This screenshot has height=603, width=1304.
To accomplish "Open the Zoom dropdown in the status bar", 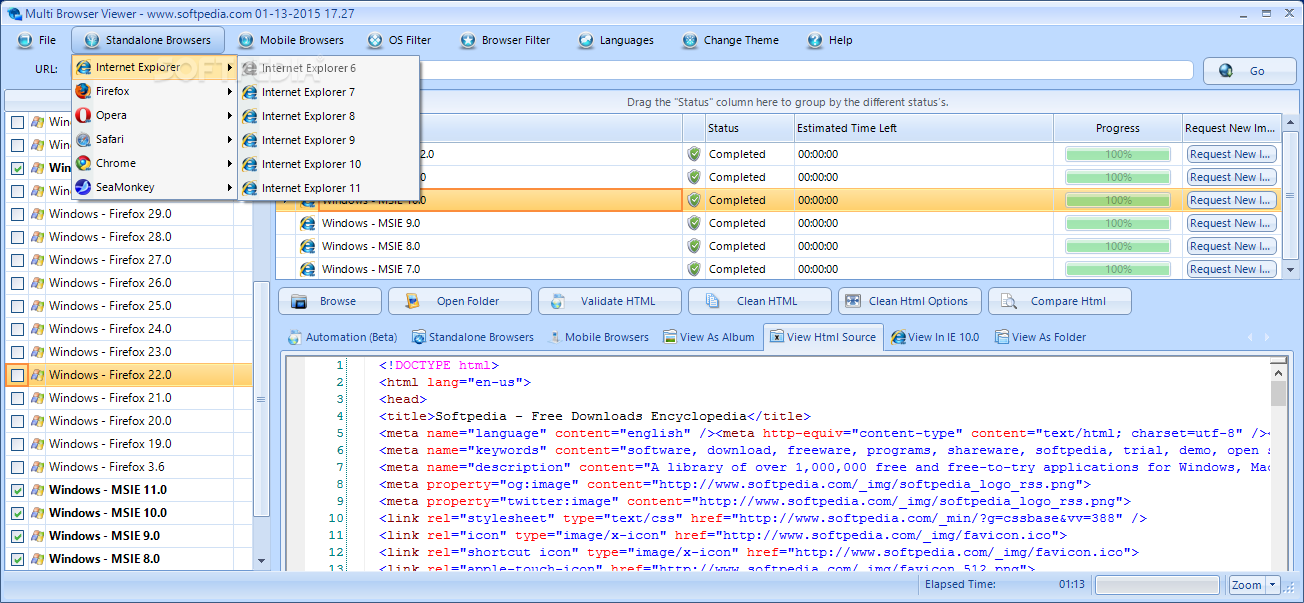I will coord(1273,585).
